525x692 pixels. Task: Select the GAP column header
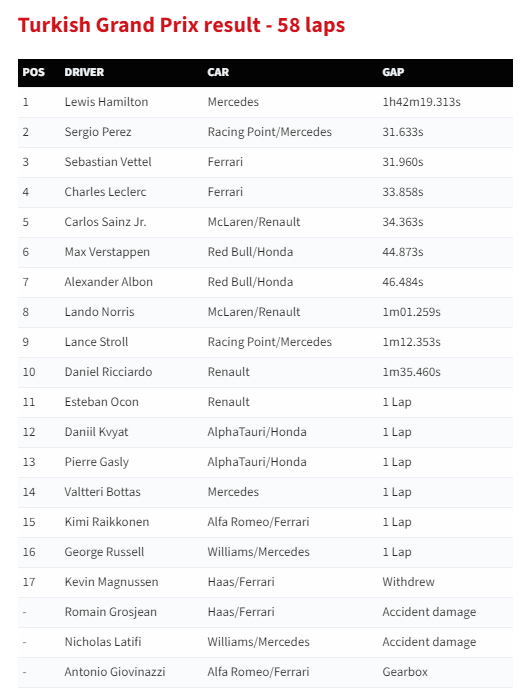click(x=393, y=72)
